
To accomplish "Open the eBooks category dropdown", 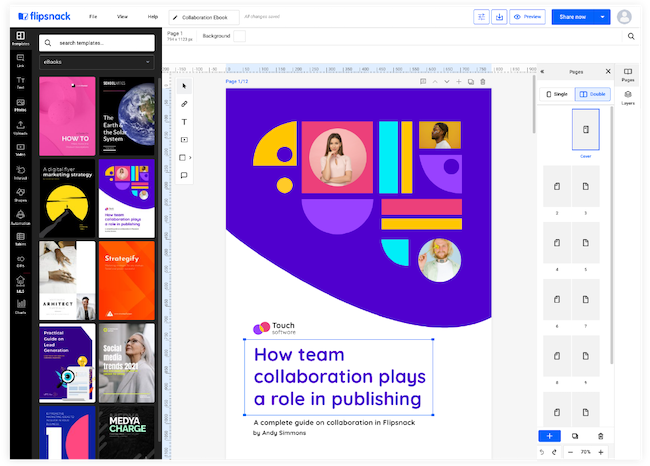I will (97, 63).
